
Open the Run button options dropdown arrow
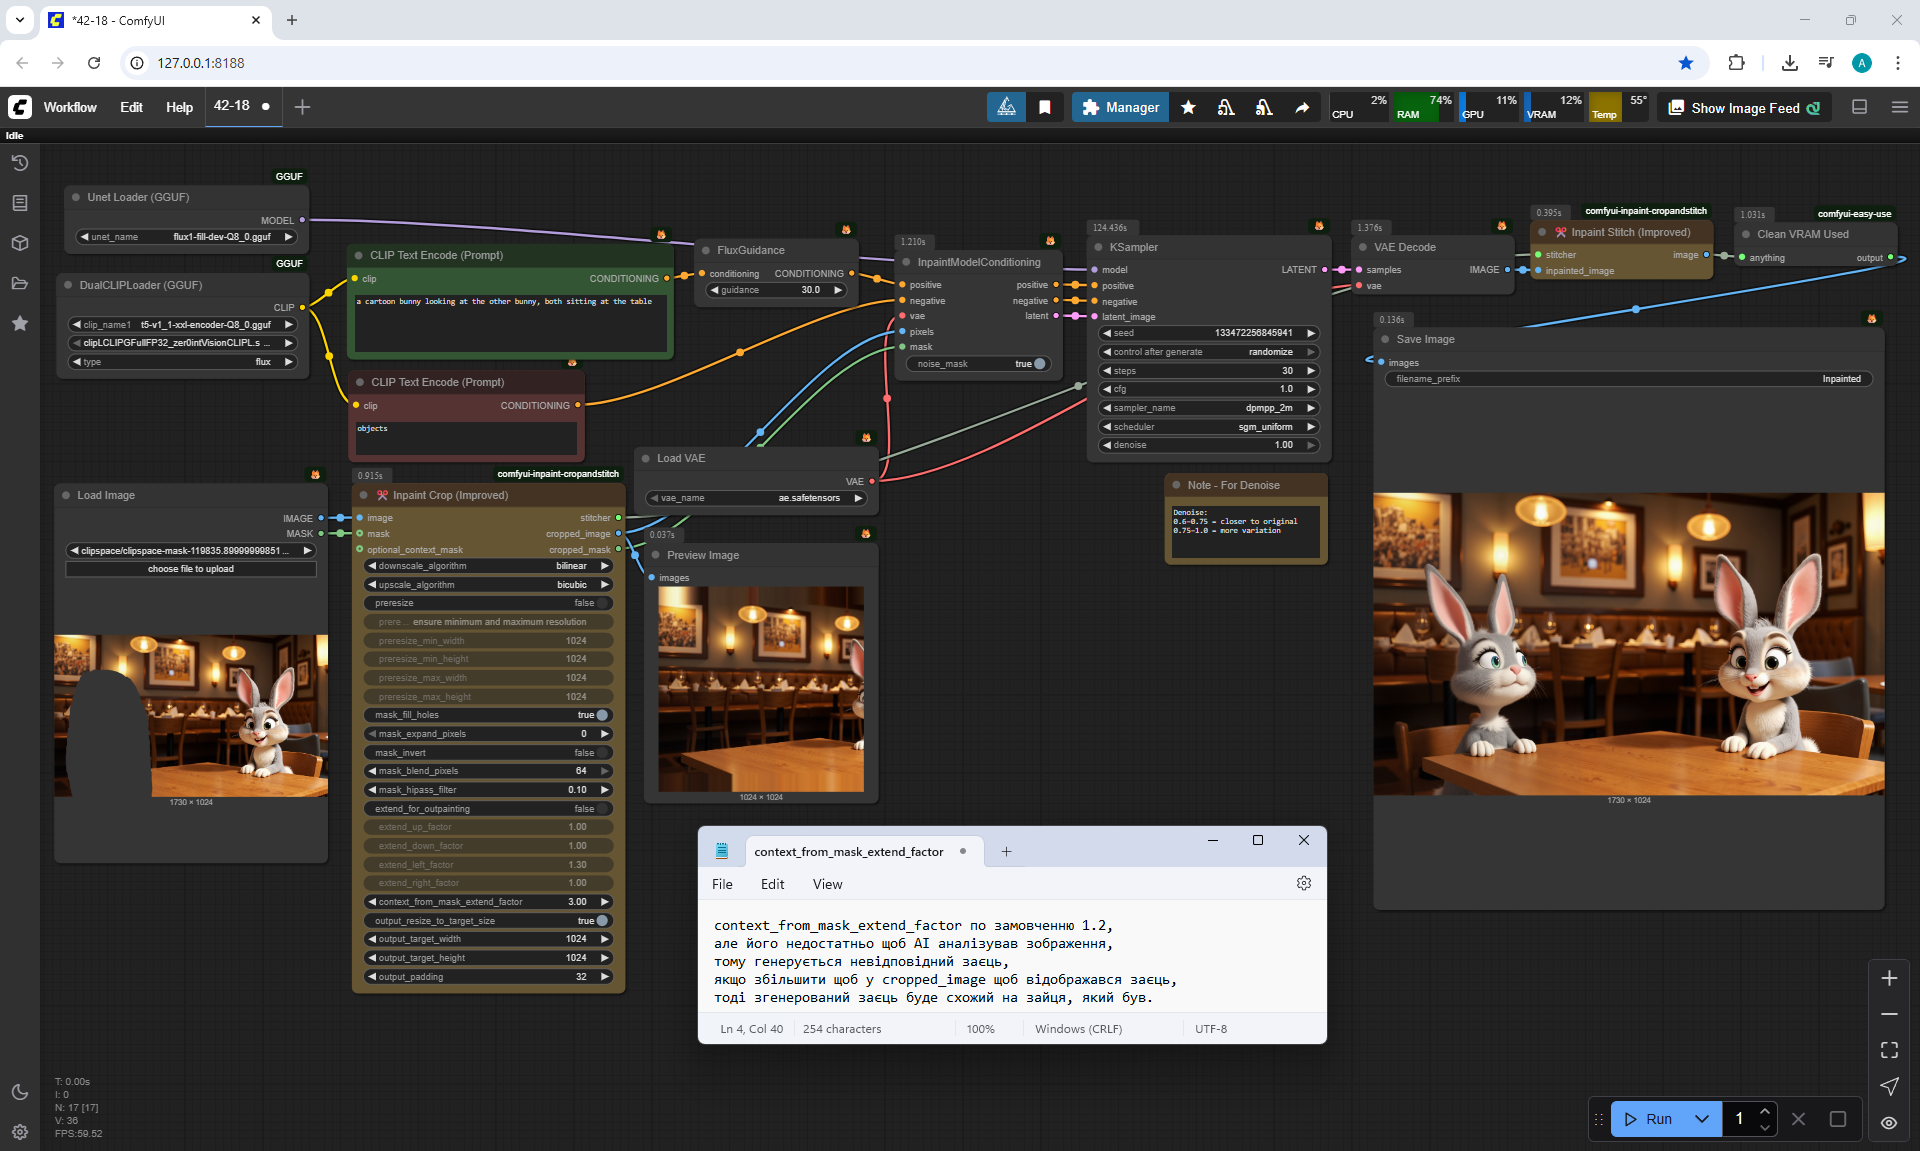click(x=1701, y=1119)
